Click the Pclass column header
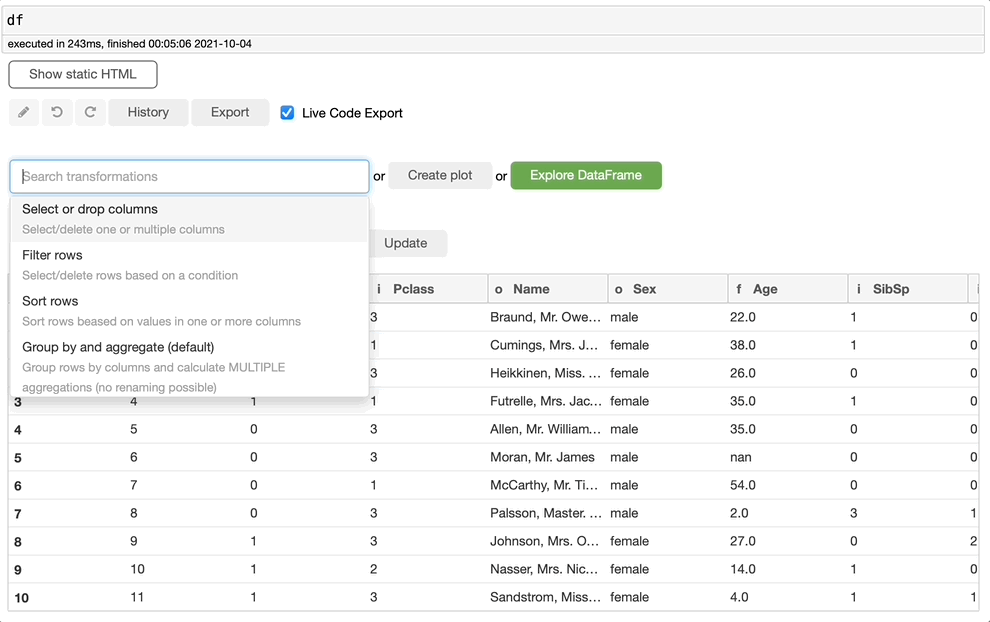Image resolution: width=990 pixels, height=622 pixels. pos(412,289)
